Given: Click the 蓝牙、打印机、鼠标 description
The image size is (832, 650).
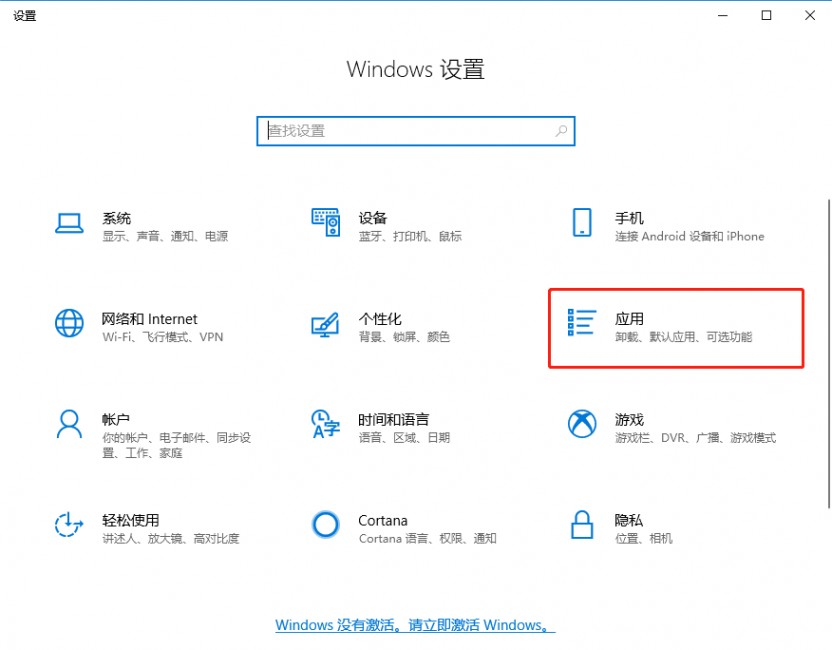Looking at the screenshot, I should (x=410, y=236).
